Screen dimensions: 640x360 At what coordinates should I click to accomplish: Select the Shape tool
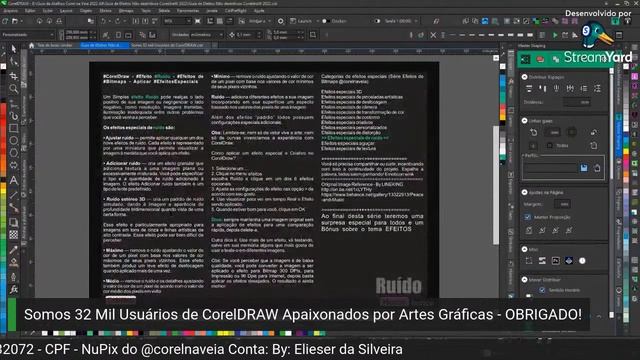[14, 62]
